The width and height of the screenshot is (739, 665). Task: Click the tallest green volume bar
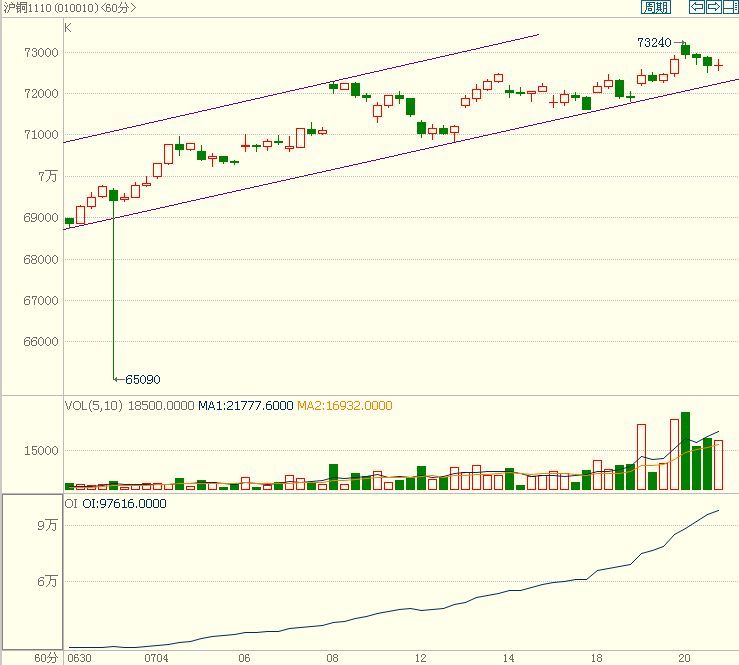[x=685, y=451]
